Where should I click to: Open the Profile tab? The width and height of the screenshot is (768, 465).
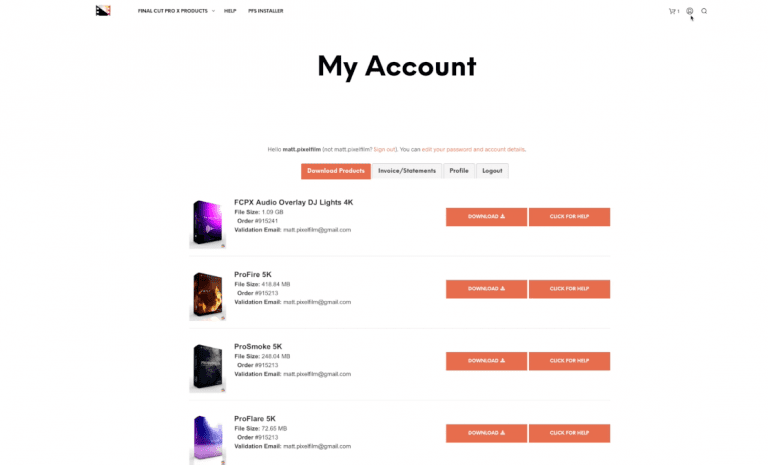click(x=459, y=171)
